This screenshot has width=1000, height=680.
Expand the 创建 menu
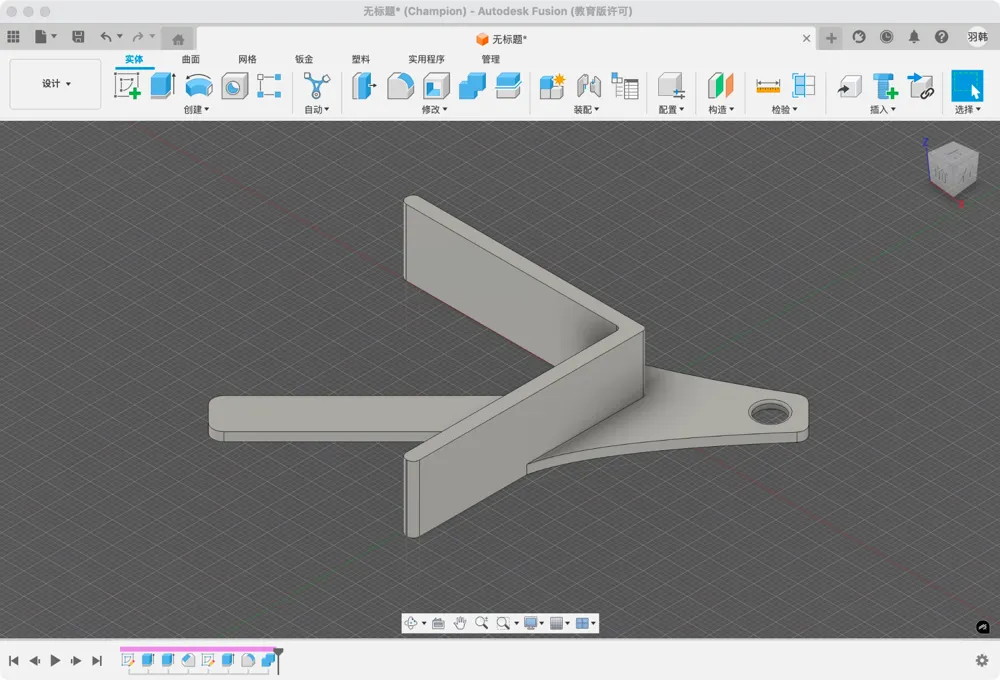click(196, 110)
